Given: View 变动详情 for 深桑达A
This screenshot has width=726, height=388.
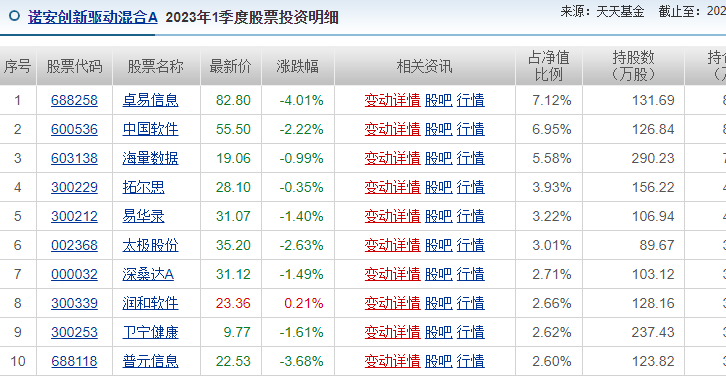Looking at the screenshot, I should point(392,274).
